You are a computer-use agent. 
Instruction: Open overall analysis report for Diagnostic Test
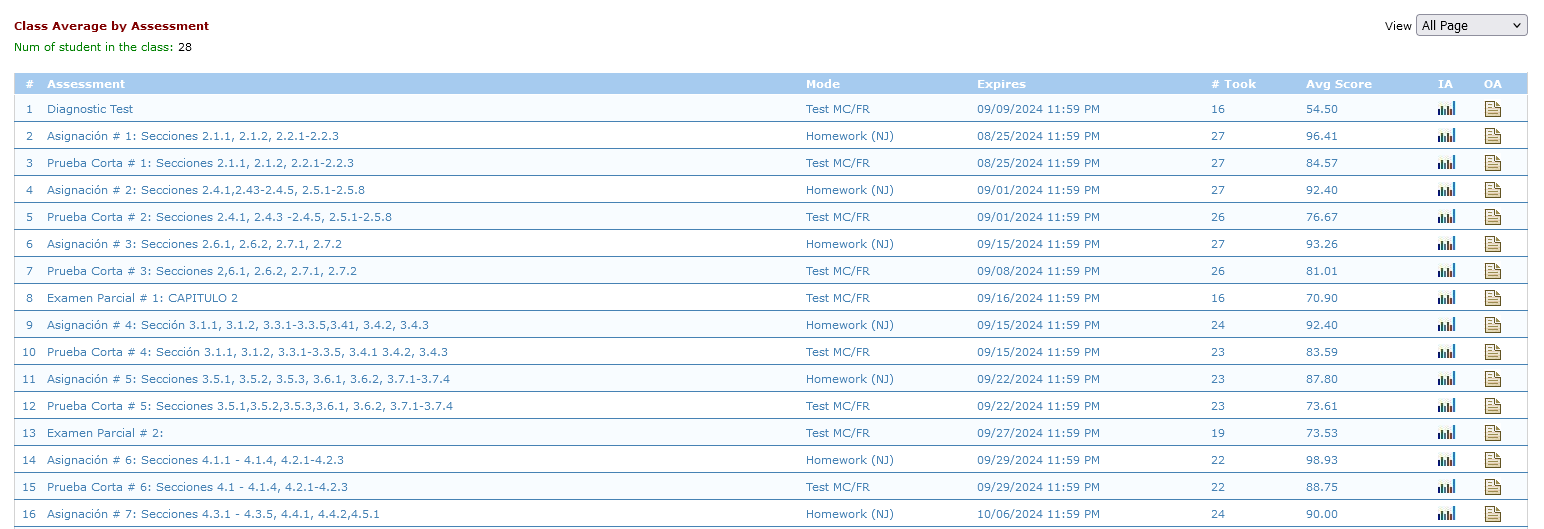pyautogui.click(x=1493, y=109)
